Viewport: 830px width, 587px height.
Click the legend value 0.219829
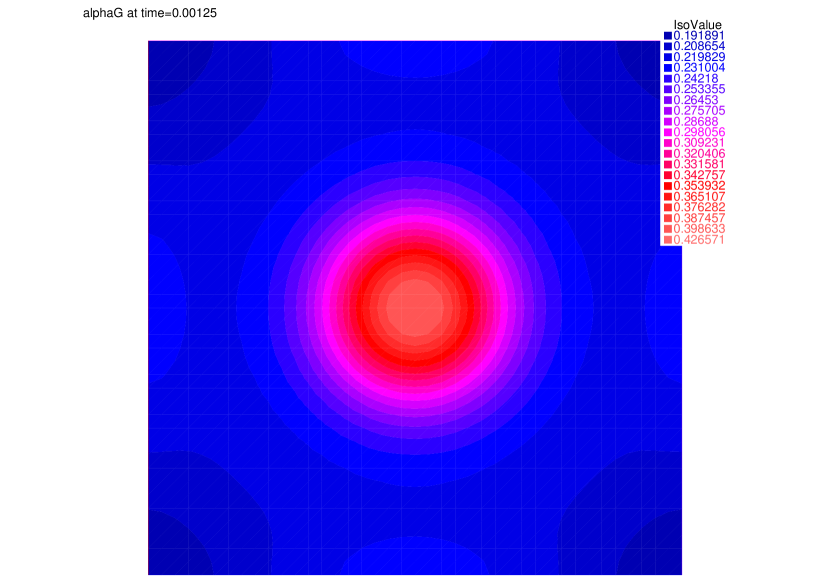click(699, 57)
